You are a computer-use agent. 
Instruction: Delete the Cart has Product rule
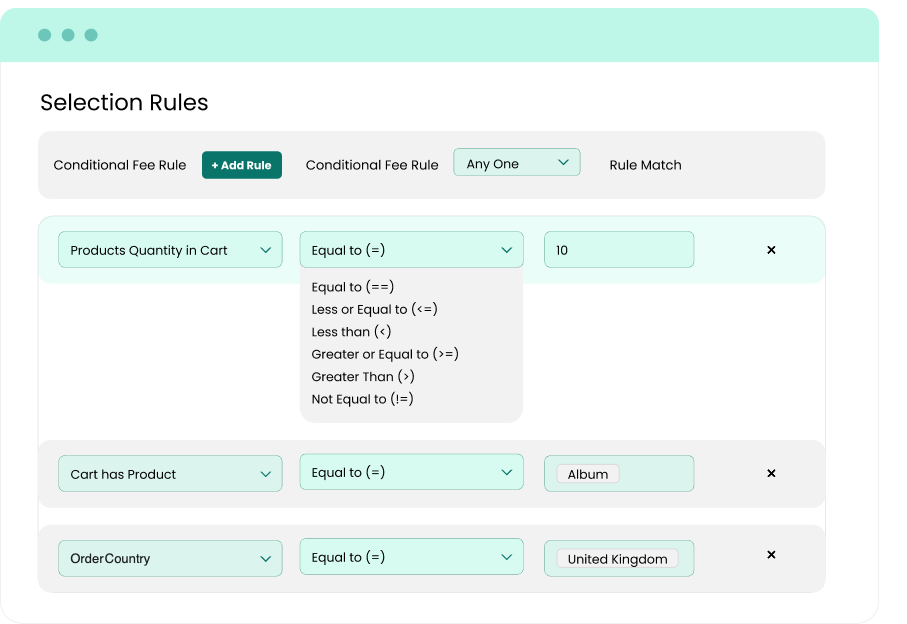771,474
